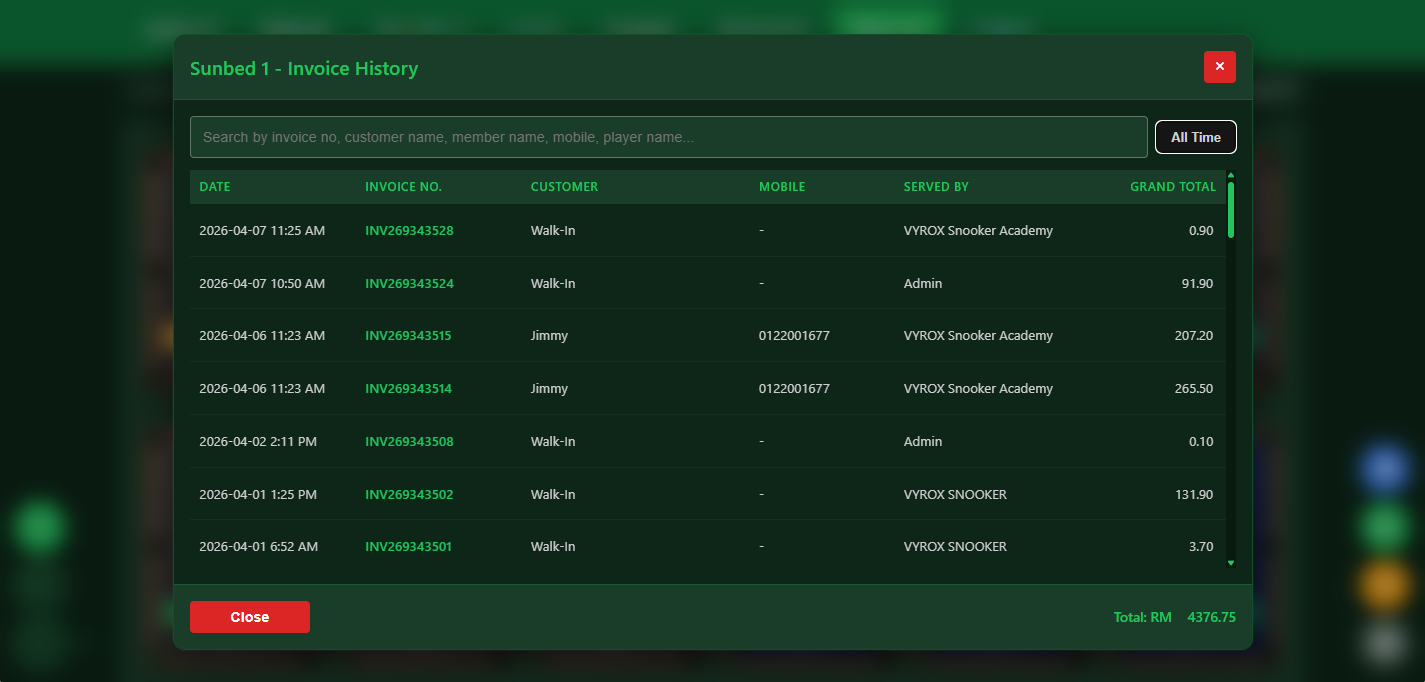Open invoice INV269343501
Image resolution: width=1425 pixels, height=682 pixels.
(408, 546)
